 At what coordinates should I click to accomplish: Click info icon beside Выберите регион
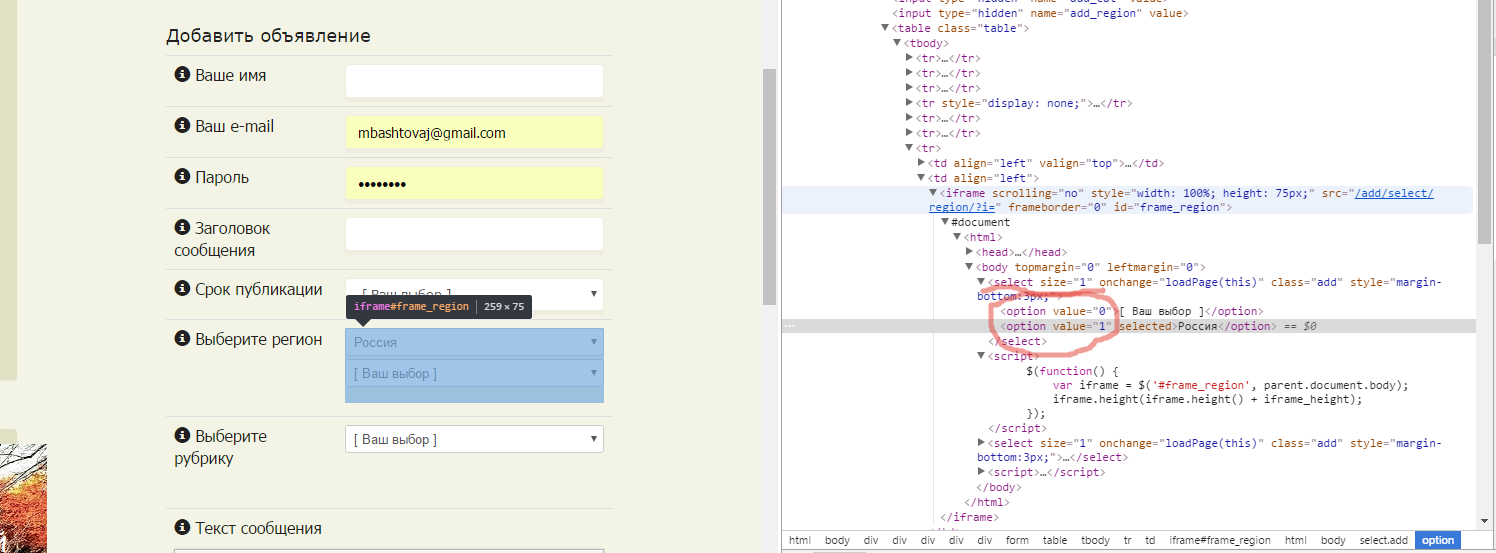click(x=182, y=339)
